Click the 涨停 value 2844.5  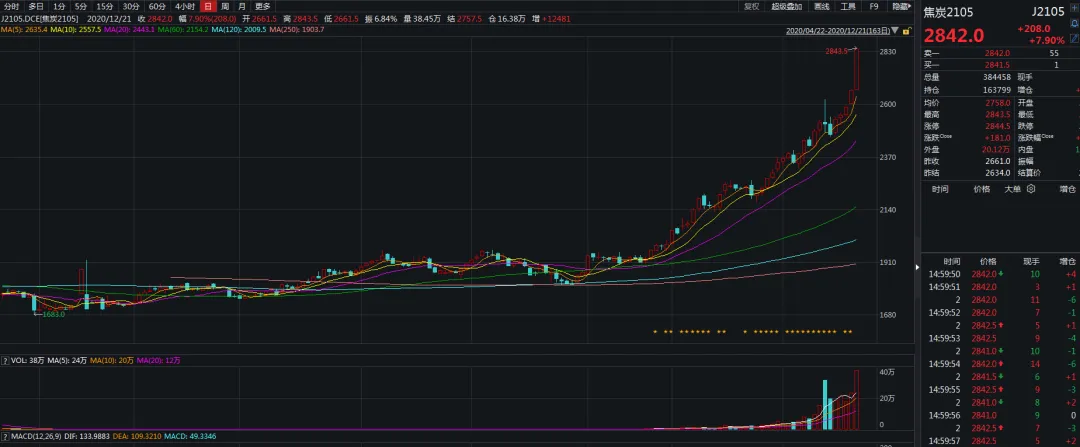pos(997,126)
